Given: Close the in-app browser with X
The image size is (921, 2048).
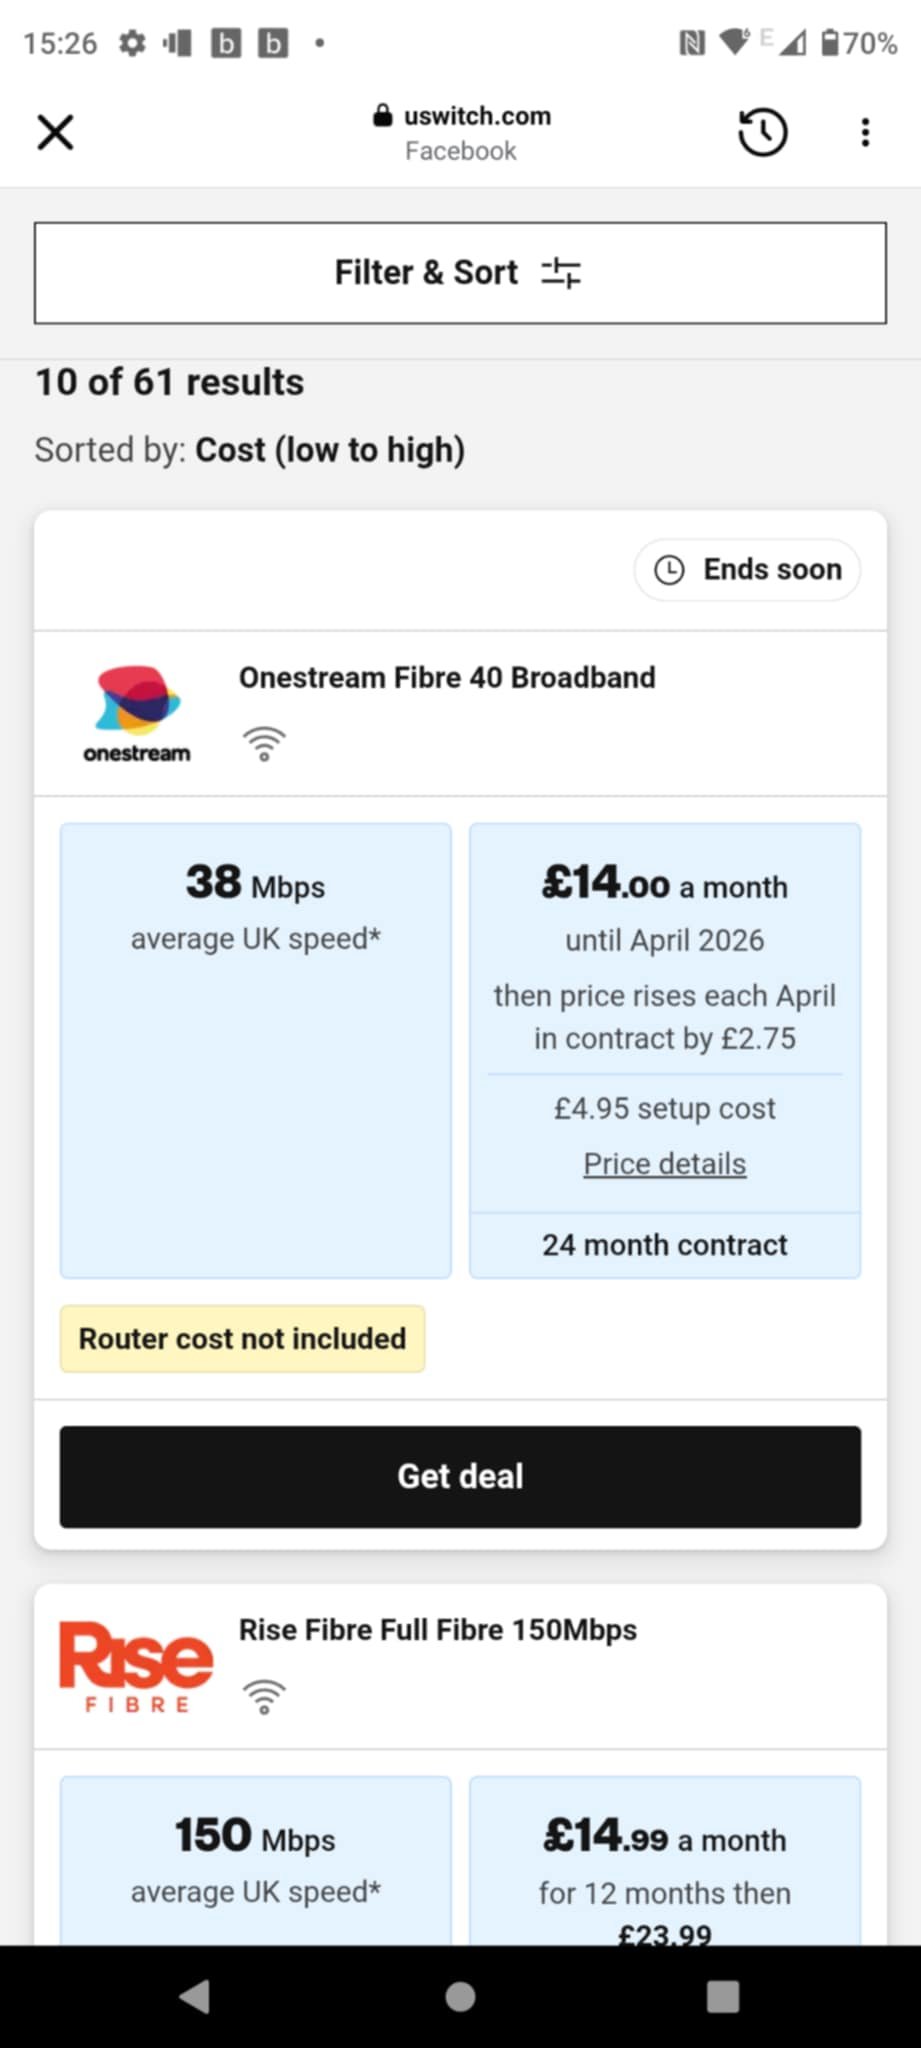Looking at the screenshot, I should [56, 132].
